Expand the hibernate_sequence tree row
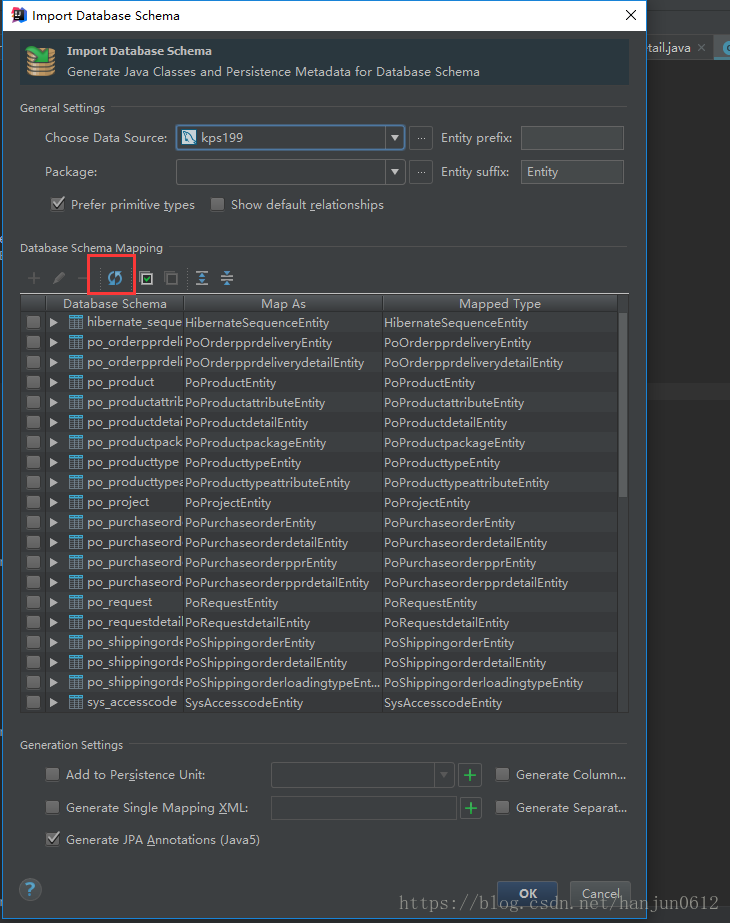 point(54,322)
